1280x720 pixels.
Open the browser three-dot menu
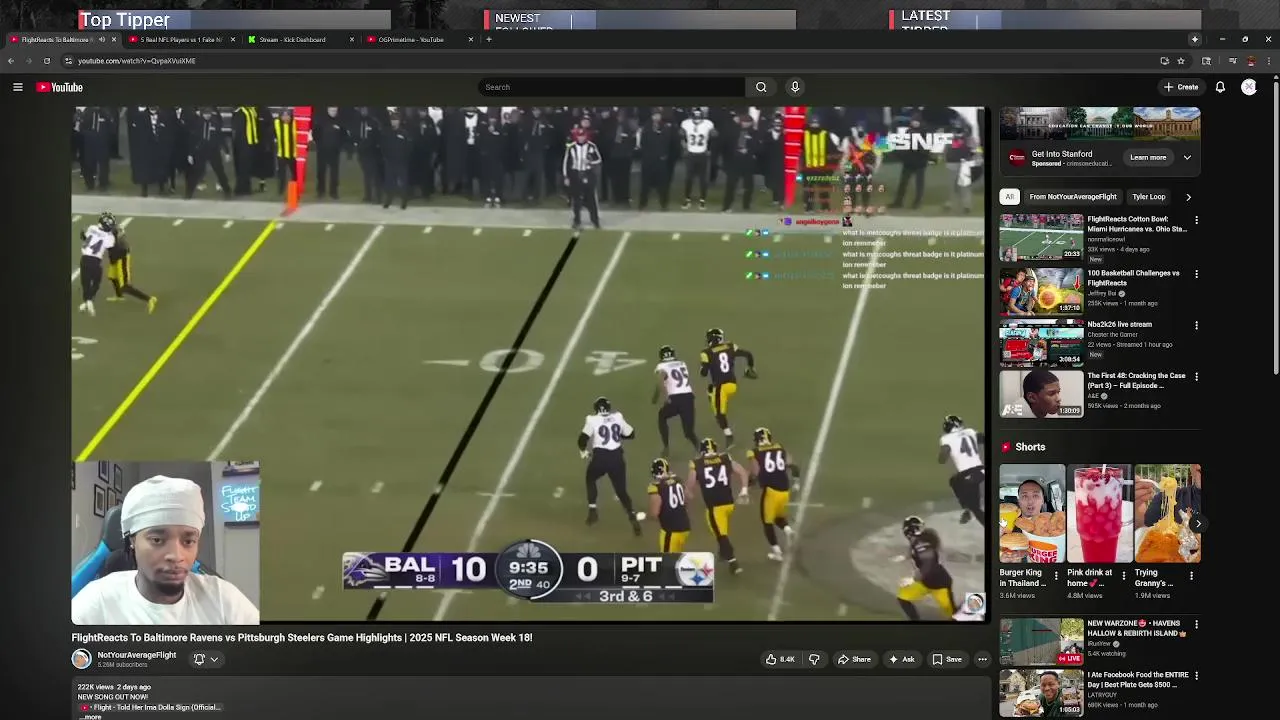tap(1268, 61)
